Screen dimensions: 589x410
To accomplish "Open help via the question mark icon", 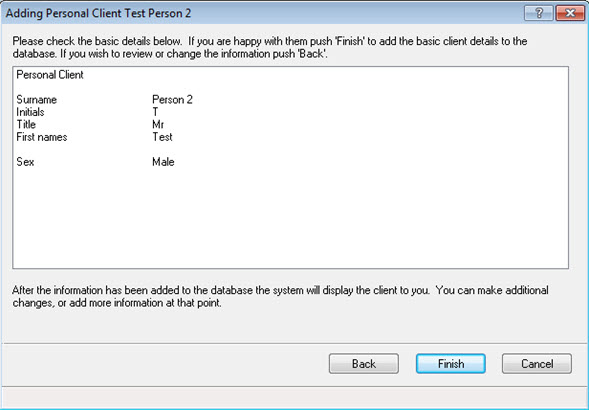I will click(539, 13).
